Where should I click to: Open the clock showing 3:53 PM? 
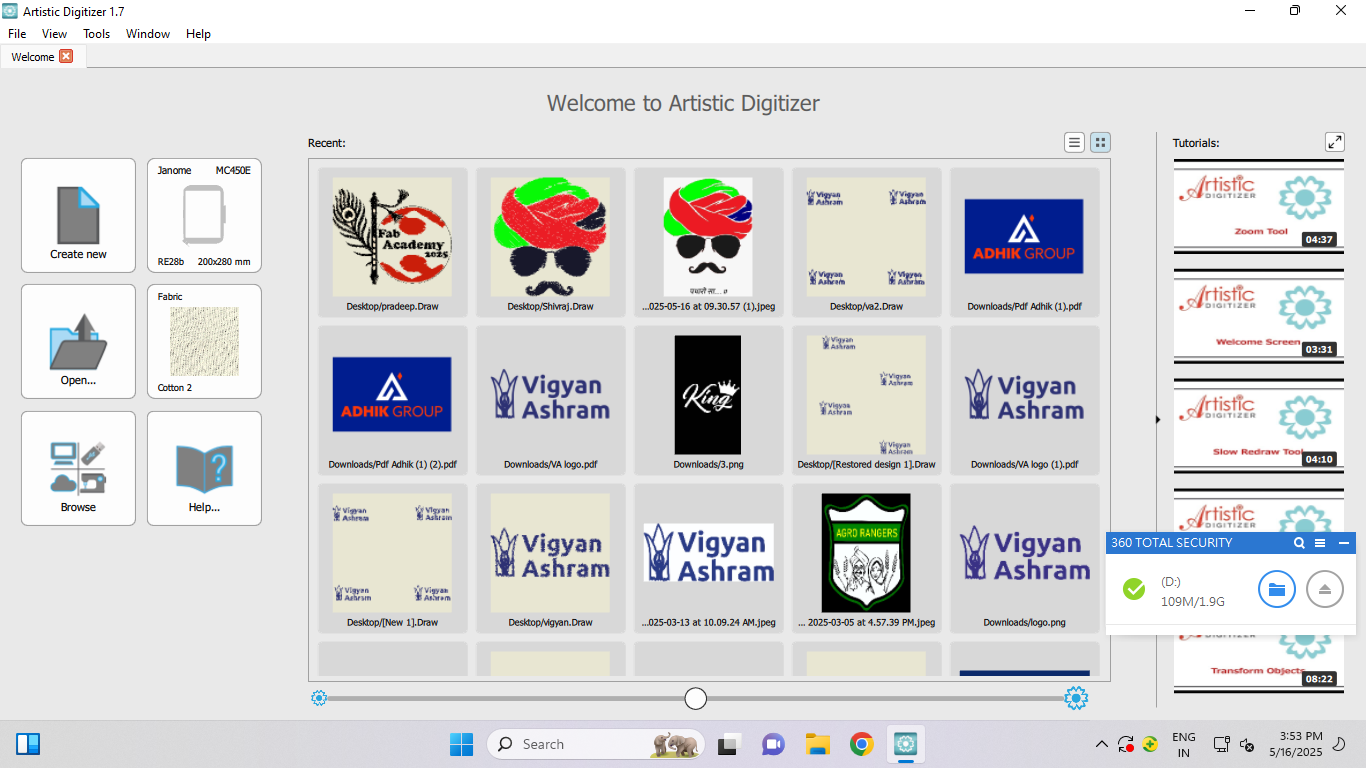1295,743
